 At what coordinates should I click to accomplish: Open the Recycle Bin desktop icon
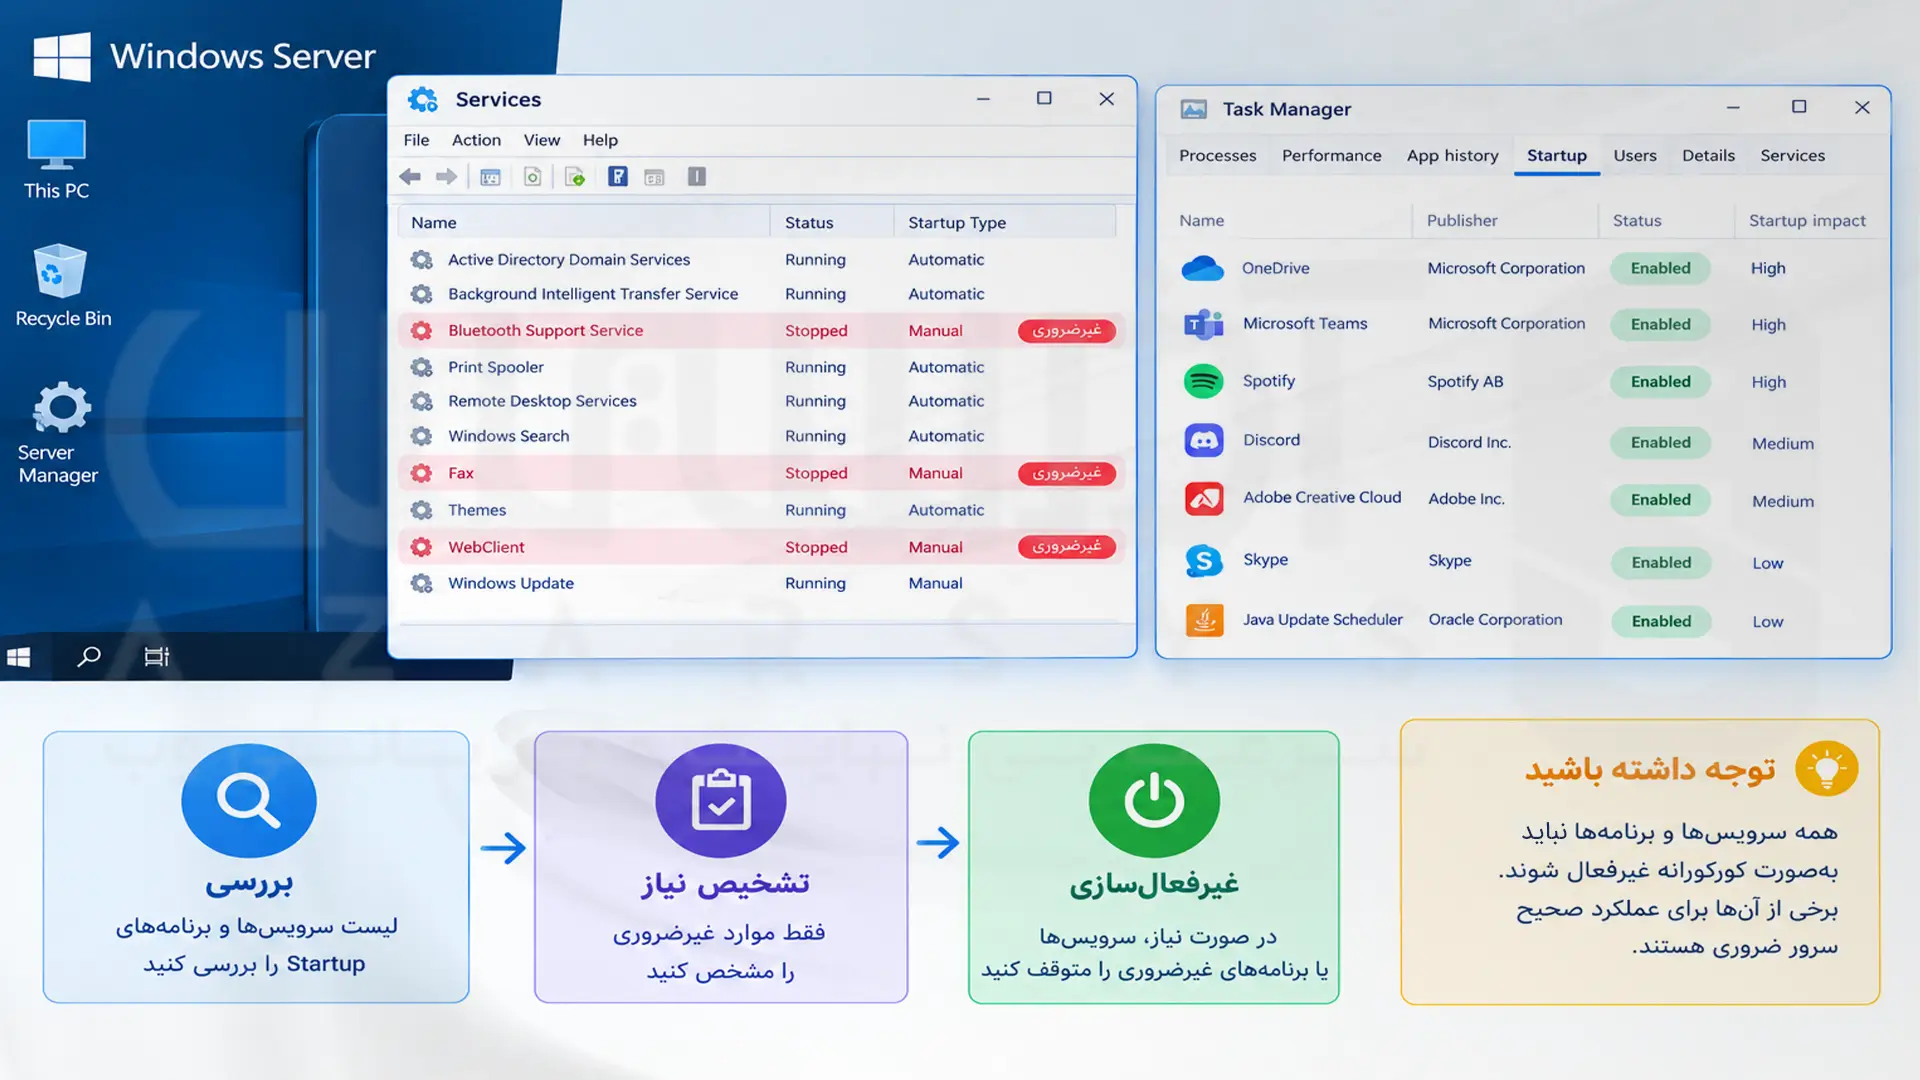[62, 286]
